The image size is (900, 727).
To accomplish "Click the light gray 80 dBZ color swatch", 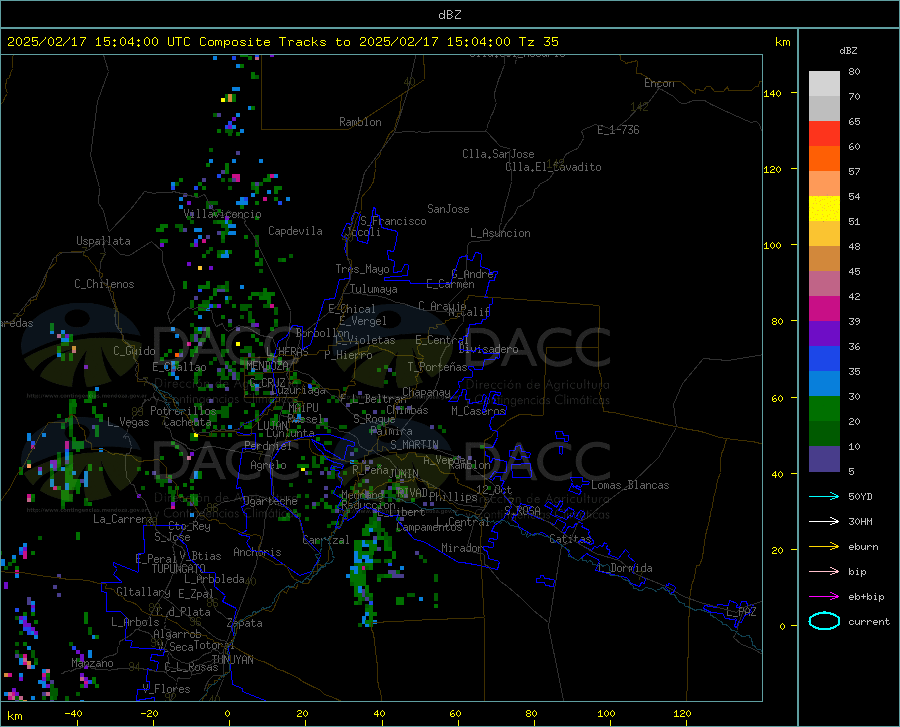I will (x=824, y=84).
